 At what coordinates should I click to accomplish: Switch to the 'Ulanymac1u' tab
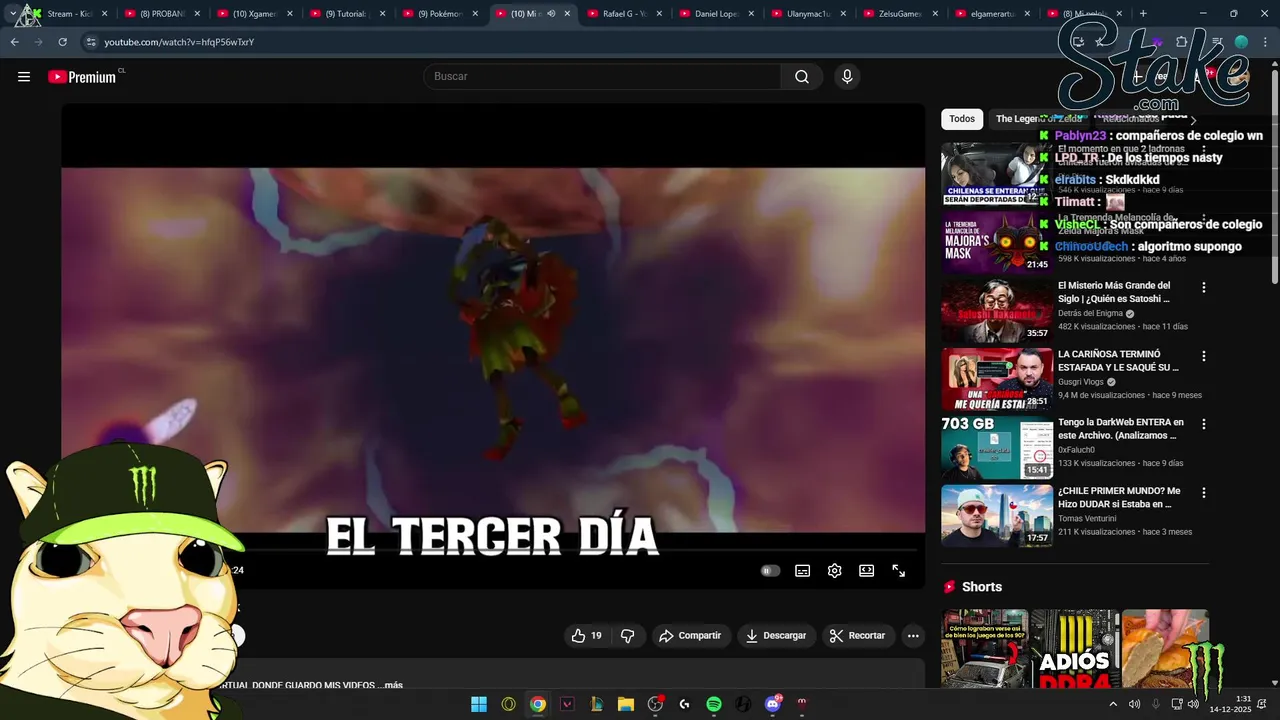(x=808, y=14)
